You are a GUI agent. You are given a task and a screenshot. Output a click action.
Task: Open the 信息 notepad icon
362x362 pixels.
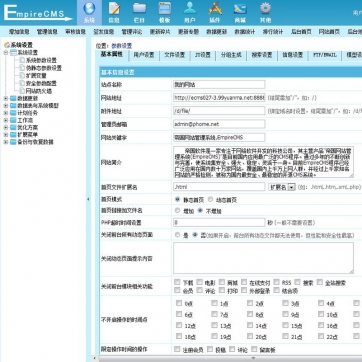pos(114,9)
